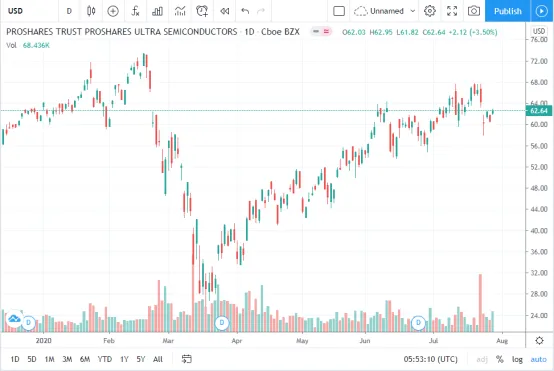Click the Aug label on time axis

pyautogui.click(x=502, y=341)
